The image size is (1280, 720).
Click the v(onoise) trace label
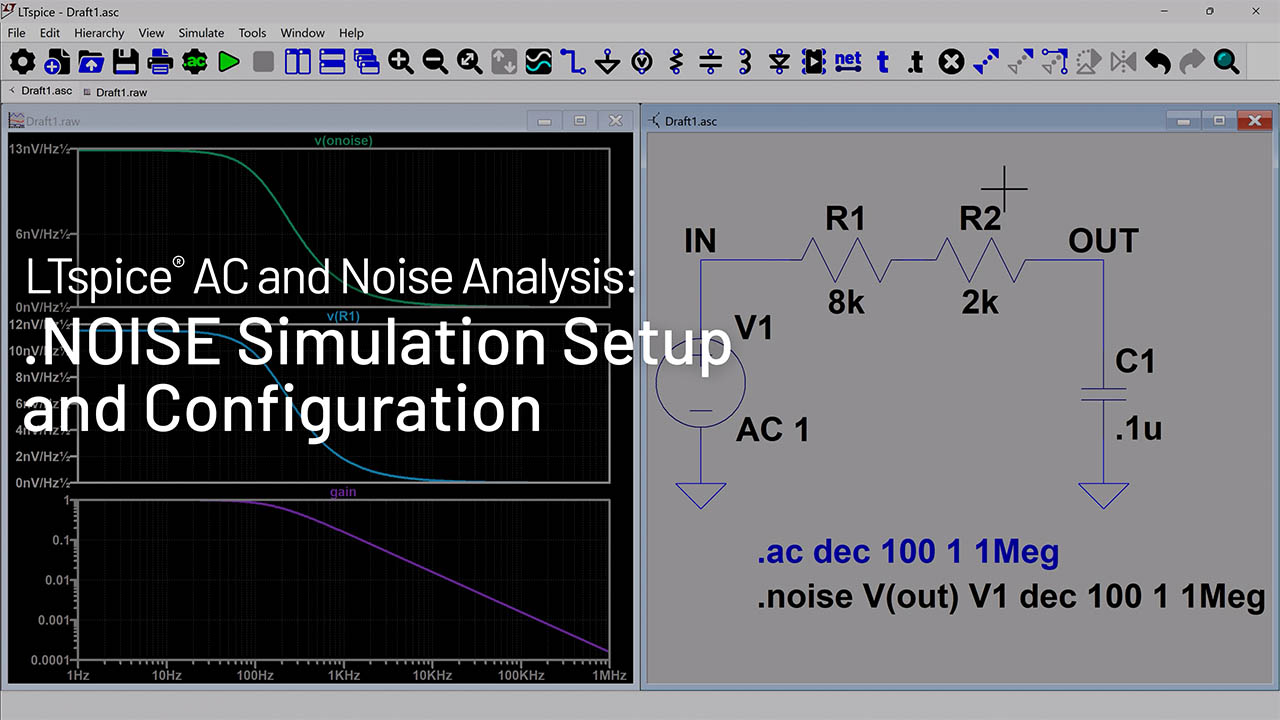pos(343,141)
